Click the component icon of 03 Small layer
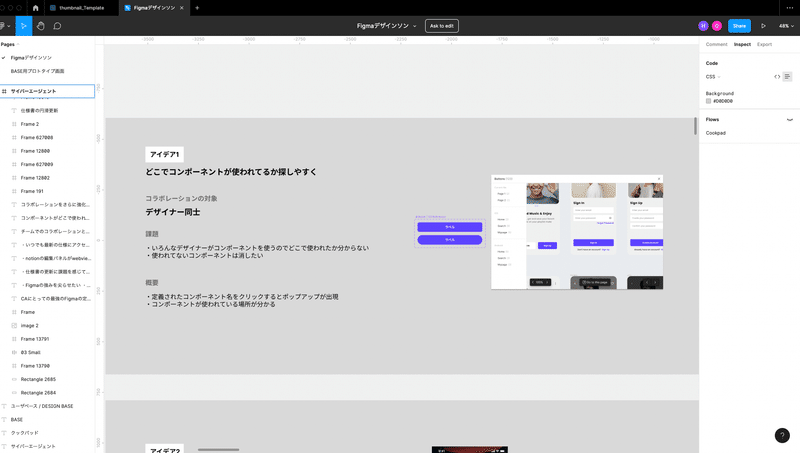Screen dimensions: 800x453 pyautogui.click(x=14, y=352)
